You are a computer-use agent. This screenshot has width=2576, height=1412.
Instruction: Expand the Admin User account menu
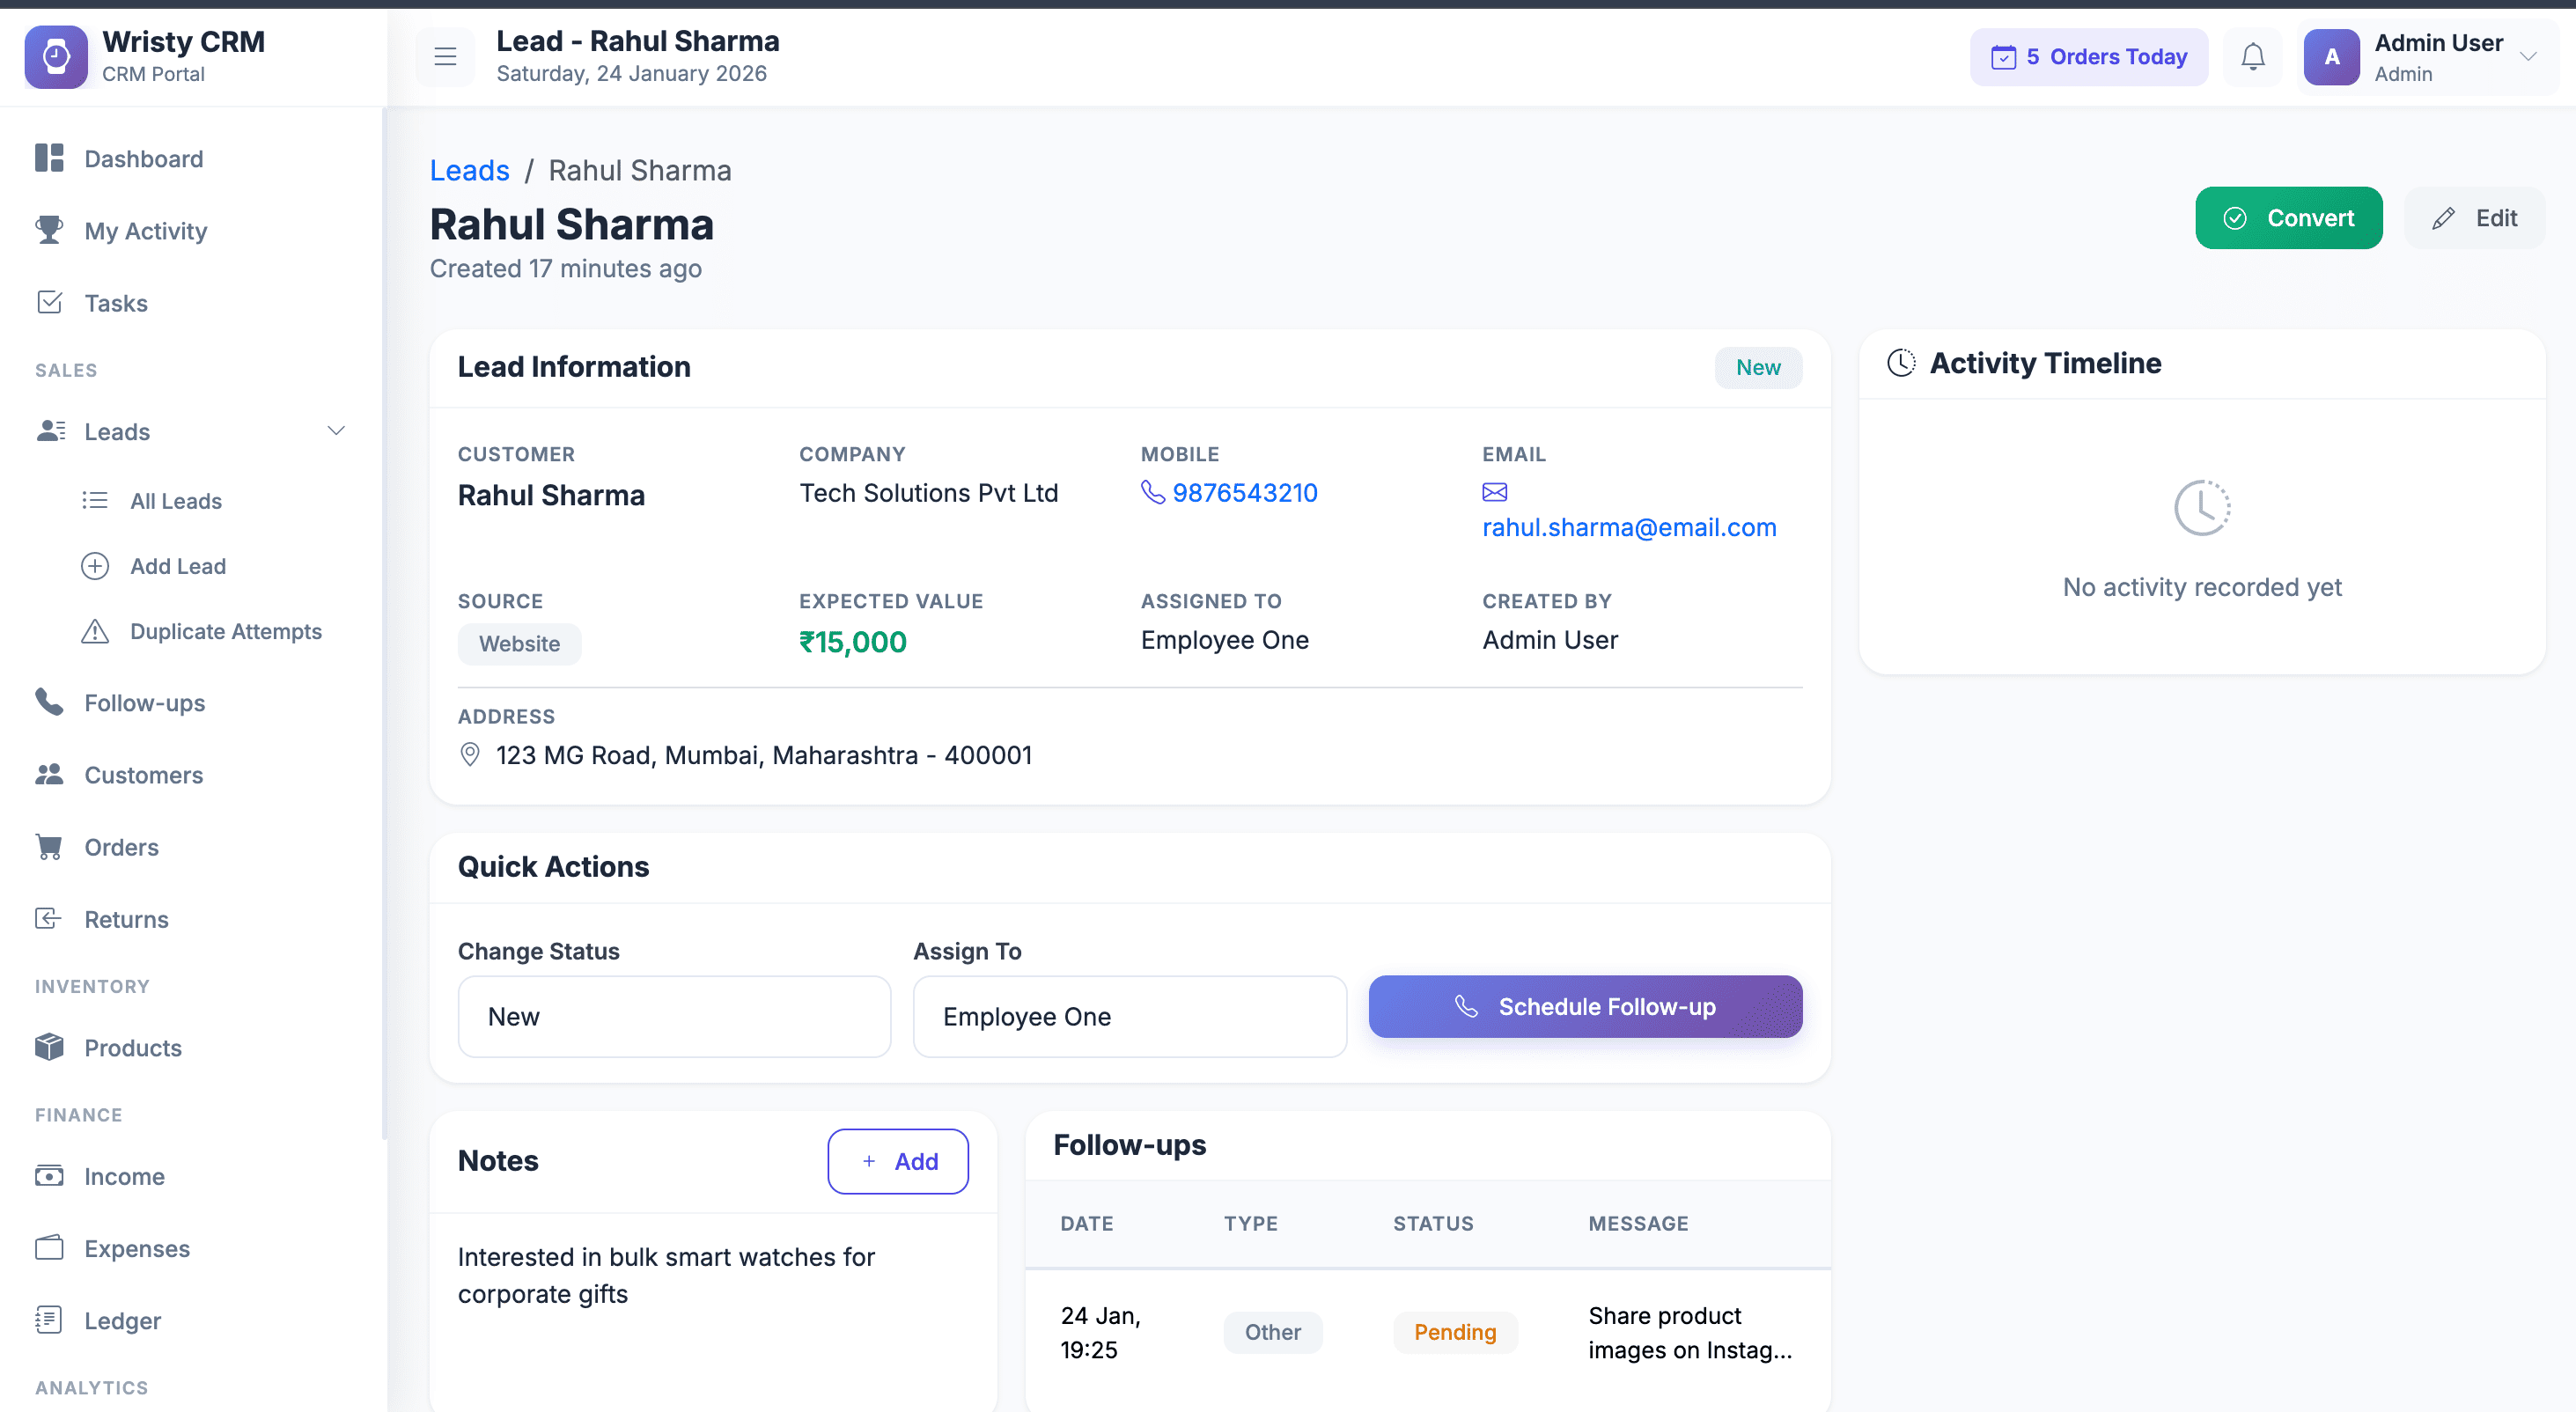(x=2528, y=57)
